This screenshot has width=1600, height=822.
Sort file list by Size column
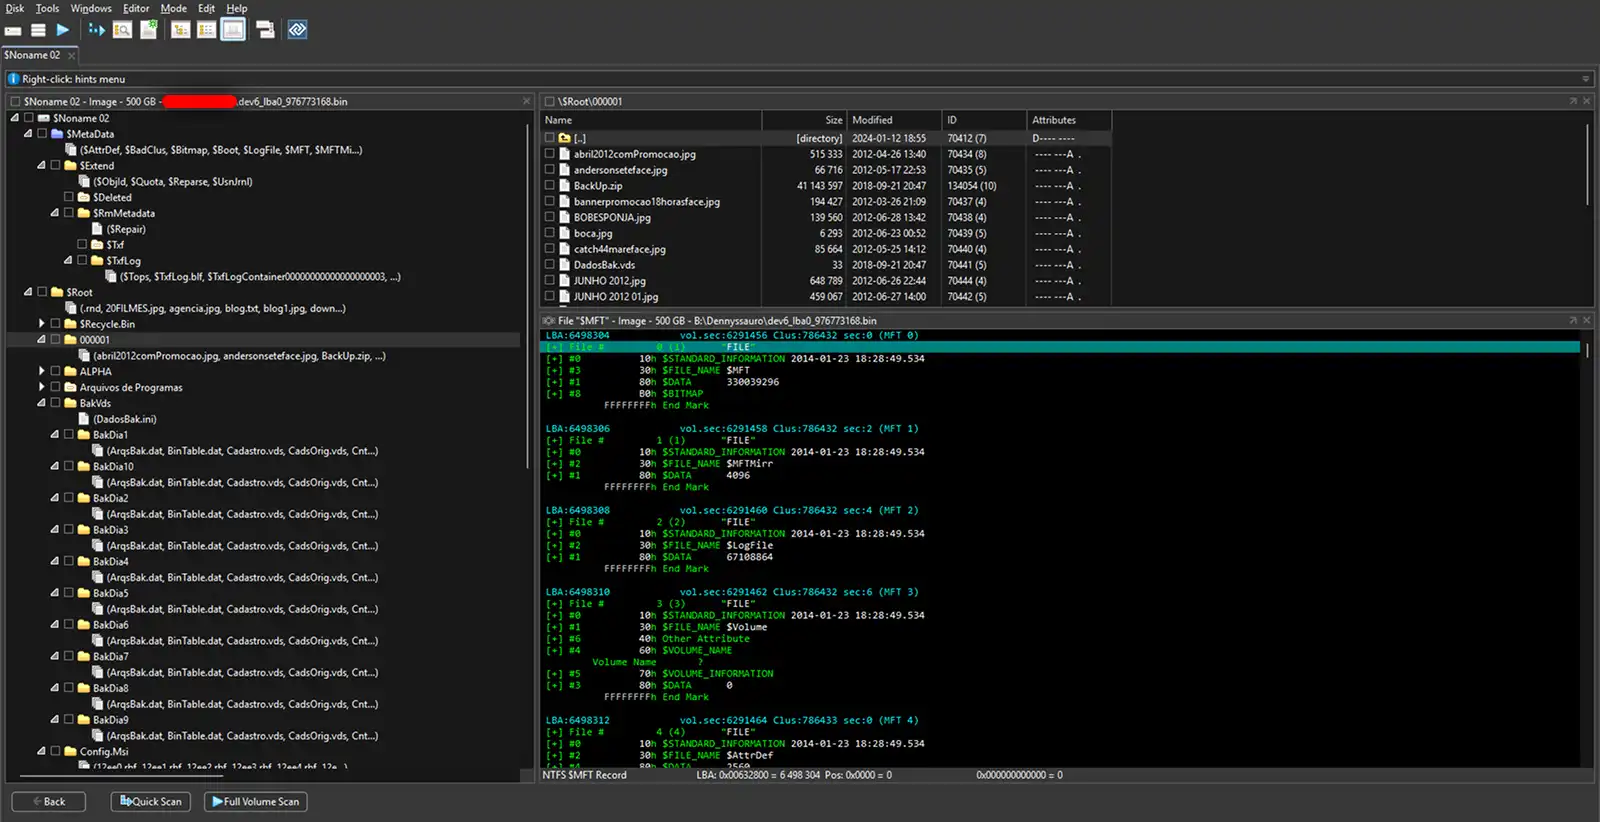click(x=804, y=120)
